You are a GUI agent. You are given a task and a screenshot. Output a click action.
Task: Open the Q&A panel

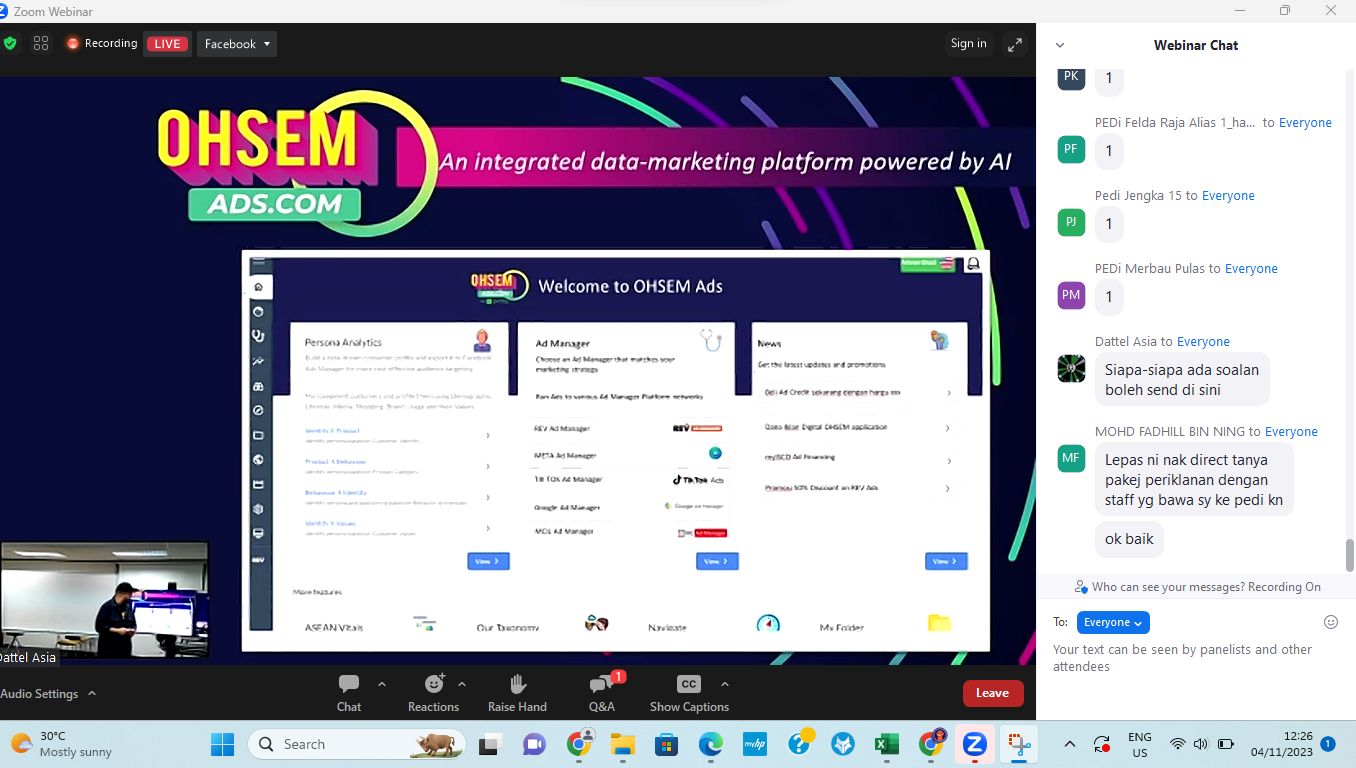coord(602,685)
